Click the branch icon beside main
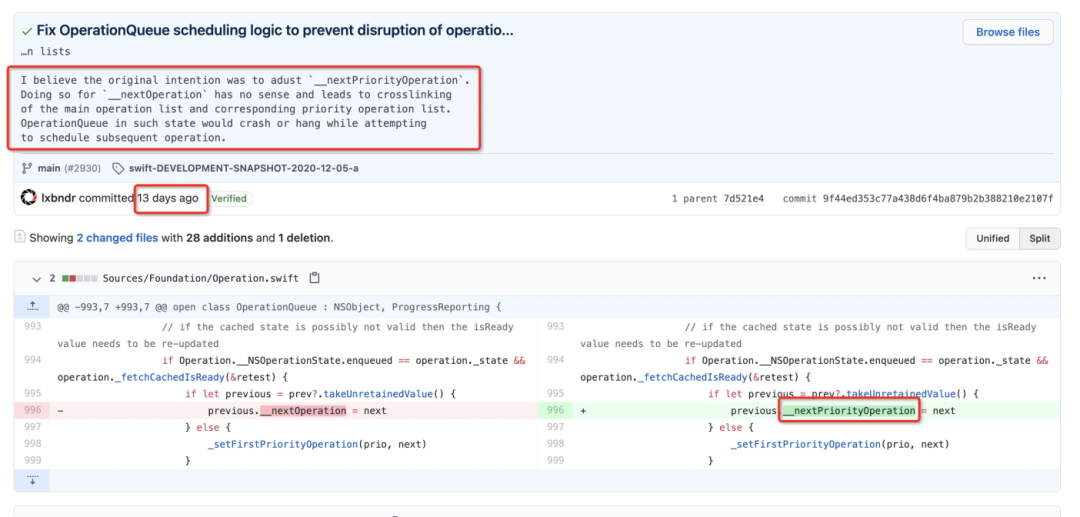 click(x=28, y=168)
